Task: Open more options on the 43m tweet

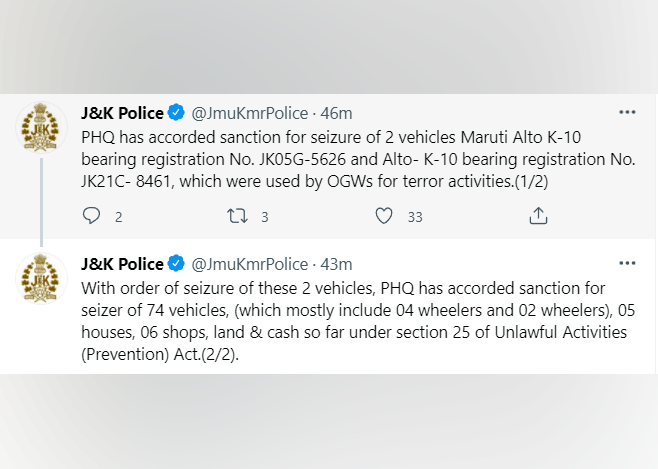Action: [x=627, y=264]
